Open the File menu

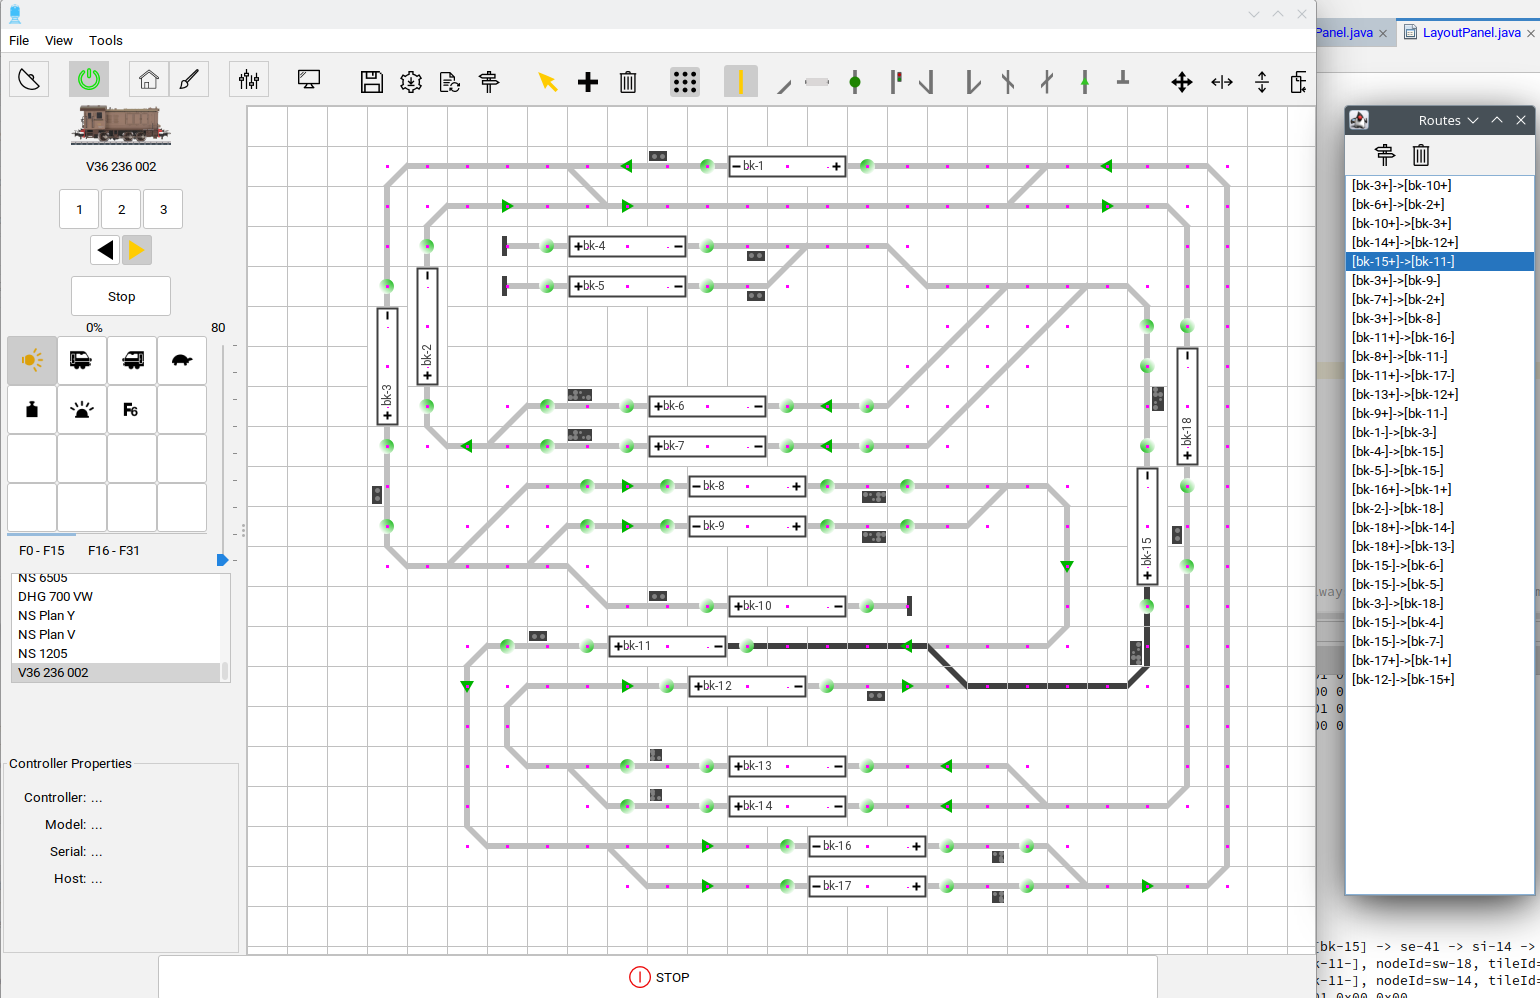coord(19,40)
